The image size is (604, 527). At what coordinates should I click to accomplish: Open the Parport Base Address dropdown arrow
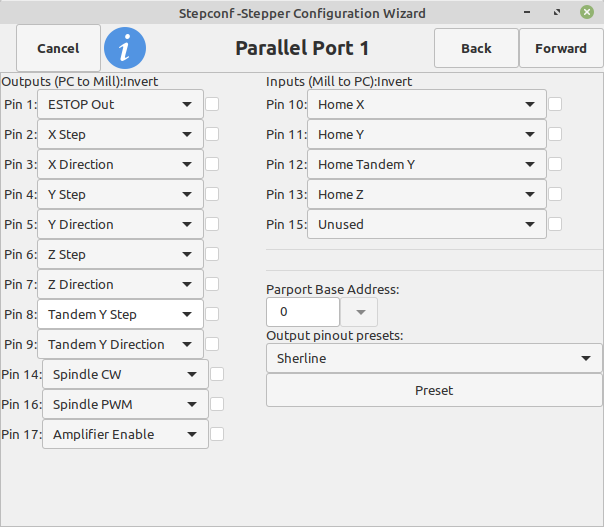[359, 312]
